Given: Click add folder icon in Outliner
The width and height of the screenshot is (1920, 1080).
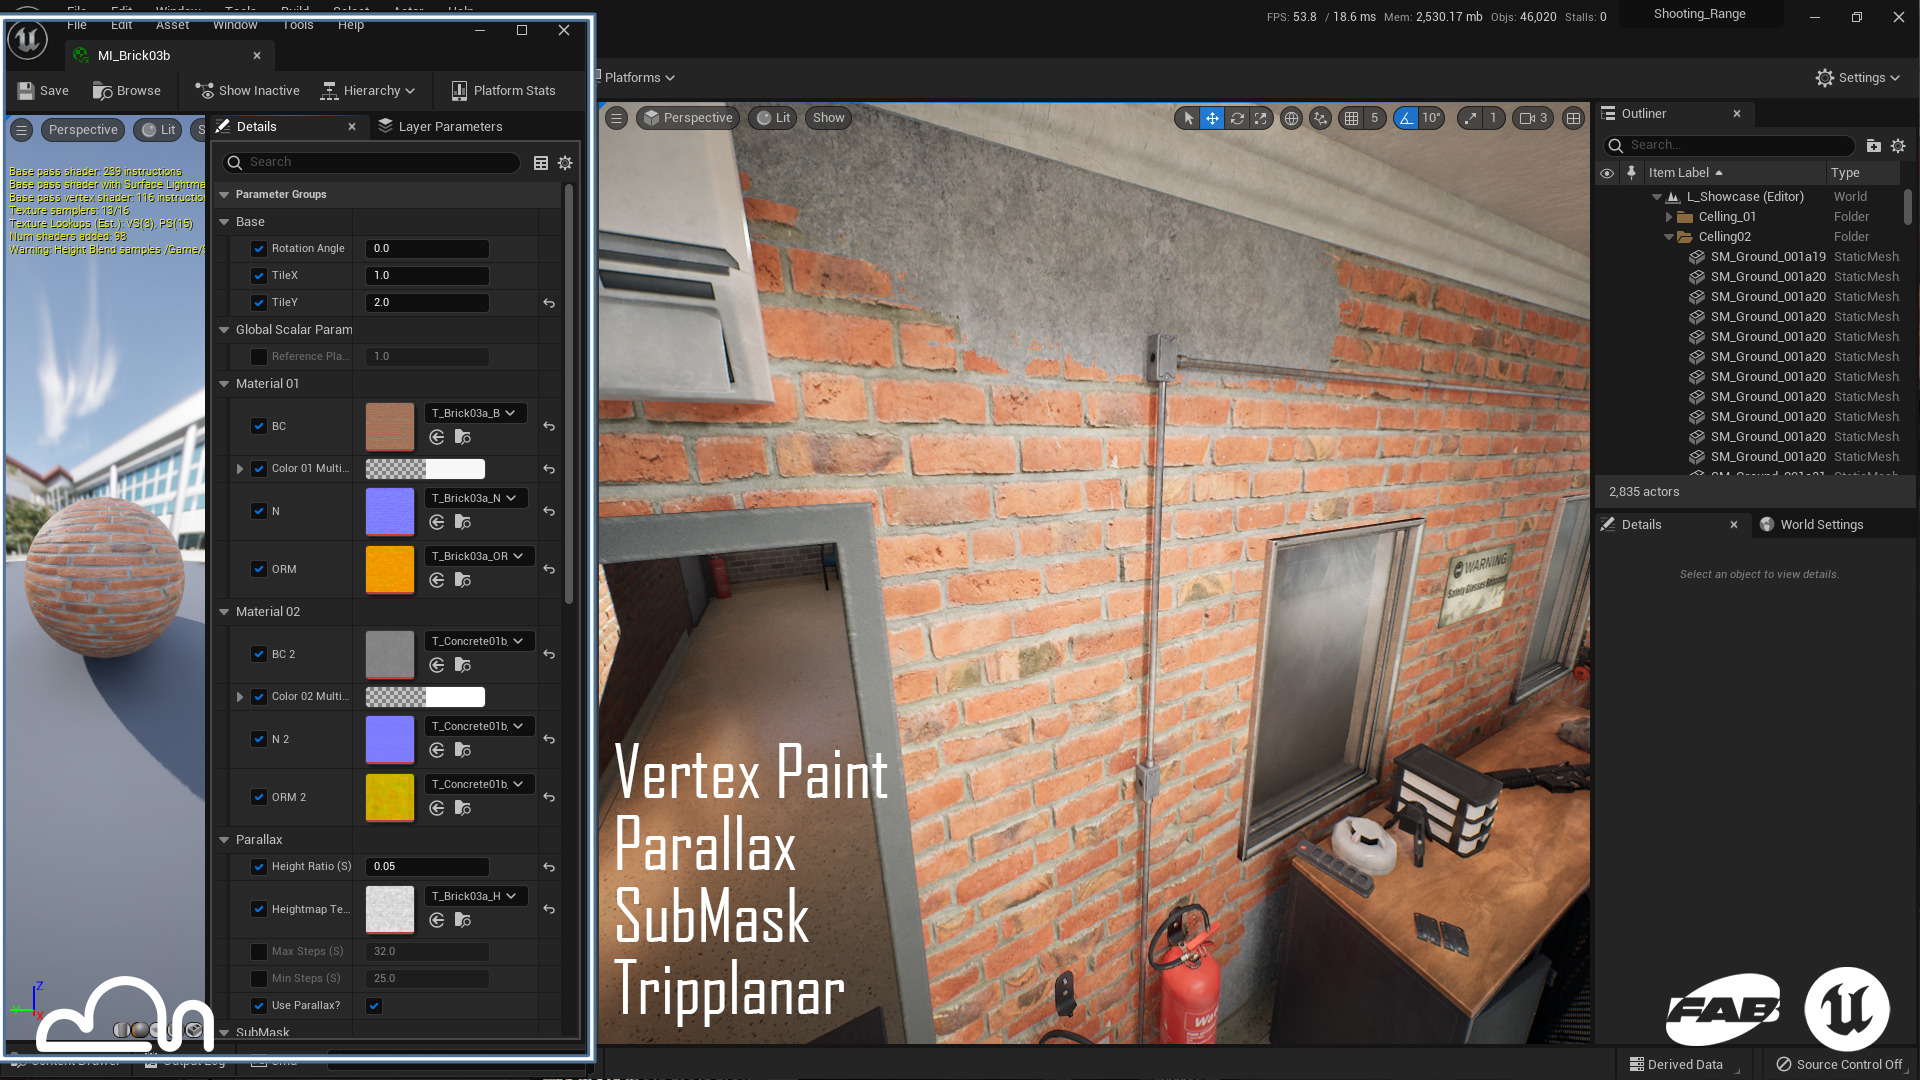Looking at the screenshot, I should [x=1873, y=146].
